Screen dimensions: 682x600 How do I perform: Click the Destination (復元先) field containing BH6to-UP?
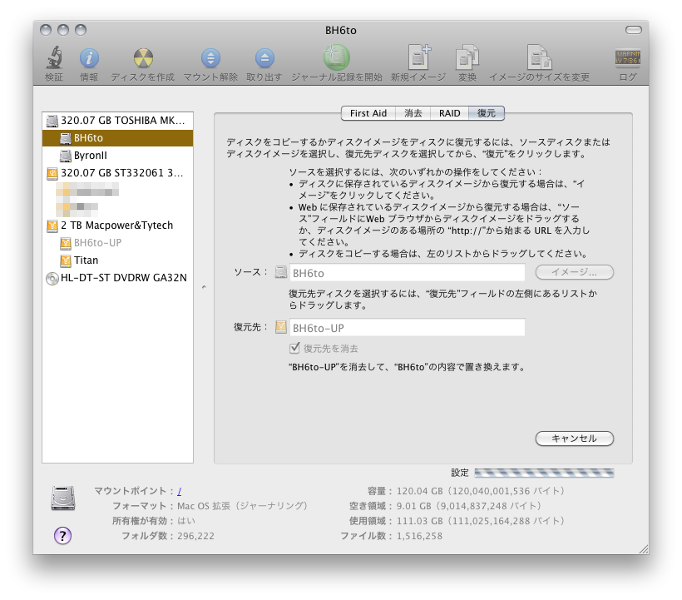tap(407, 328)
